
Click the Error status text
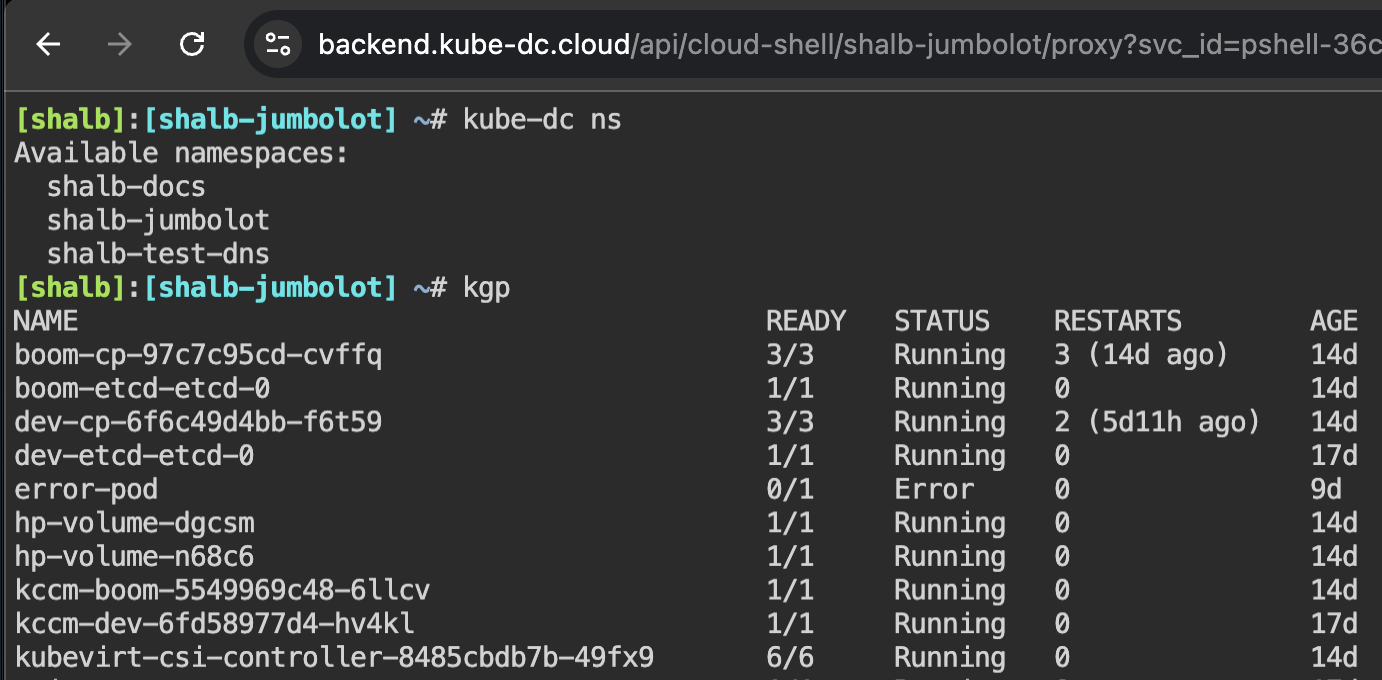click(933, 489)
